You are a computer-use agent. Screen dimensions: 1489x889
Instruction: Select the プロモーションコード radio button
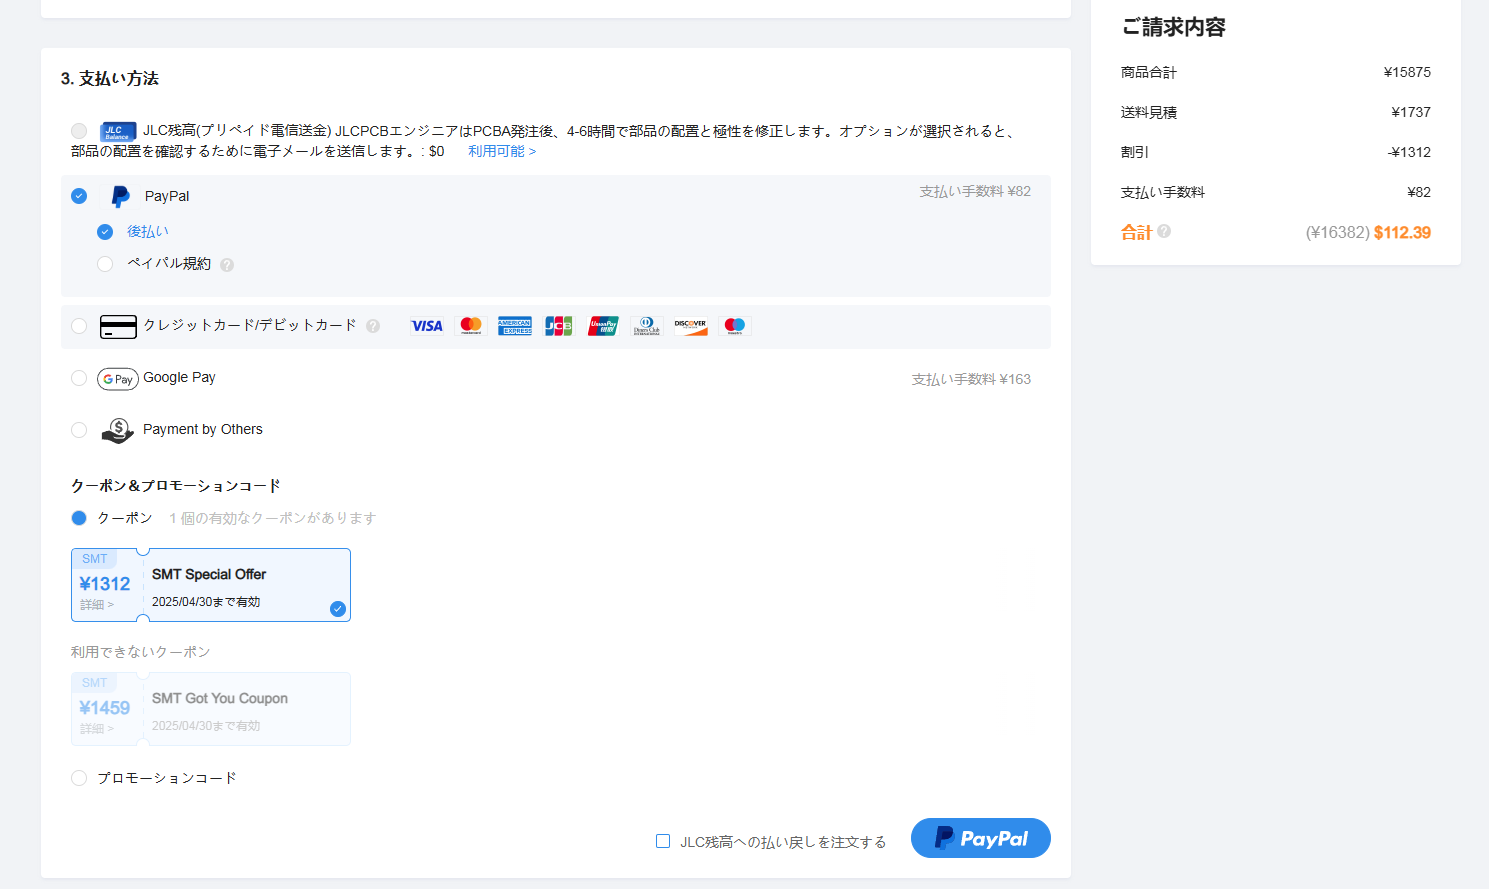pyautogui.click(x=79, y=778)
